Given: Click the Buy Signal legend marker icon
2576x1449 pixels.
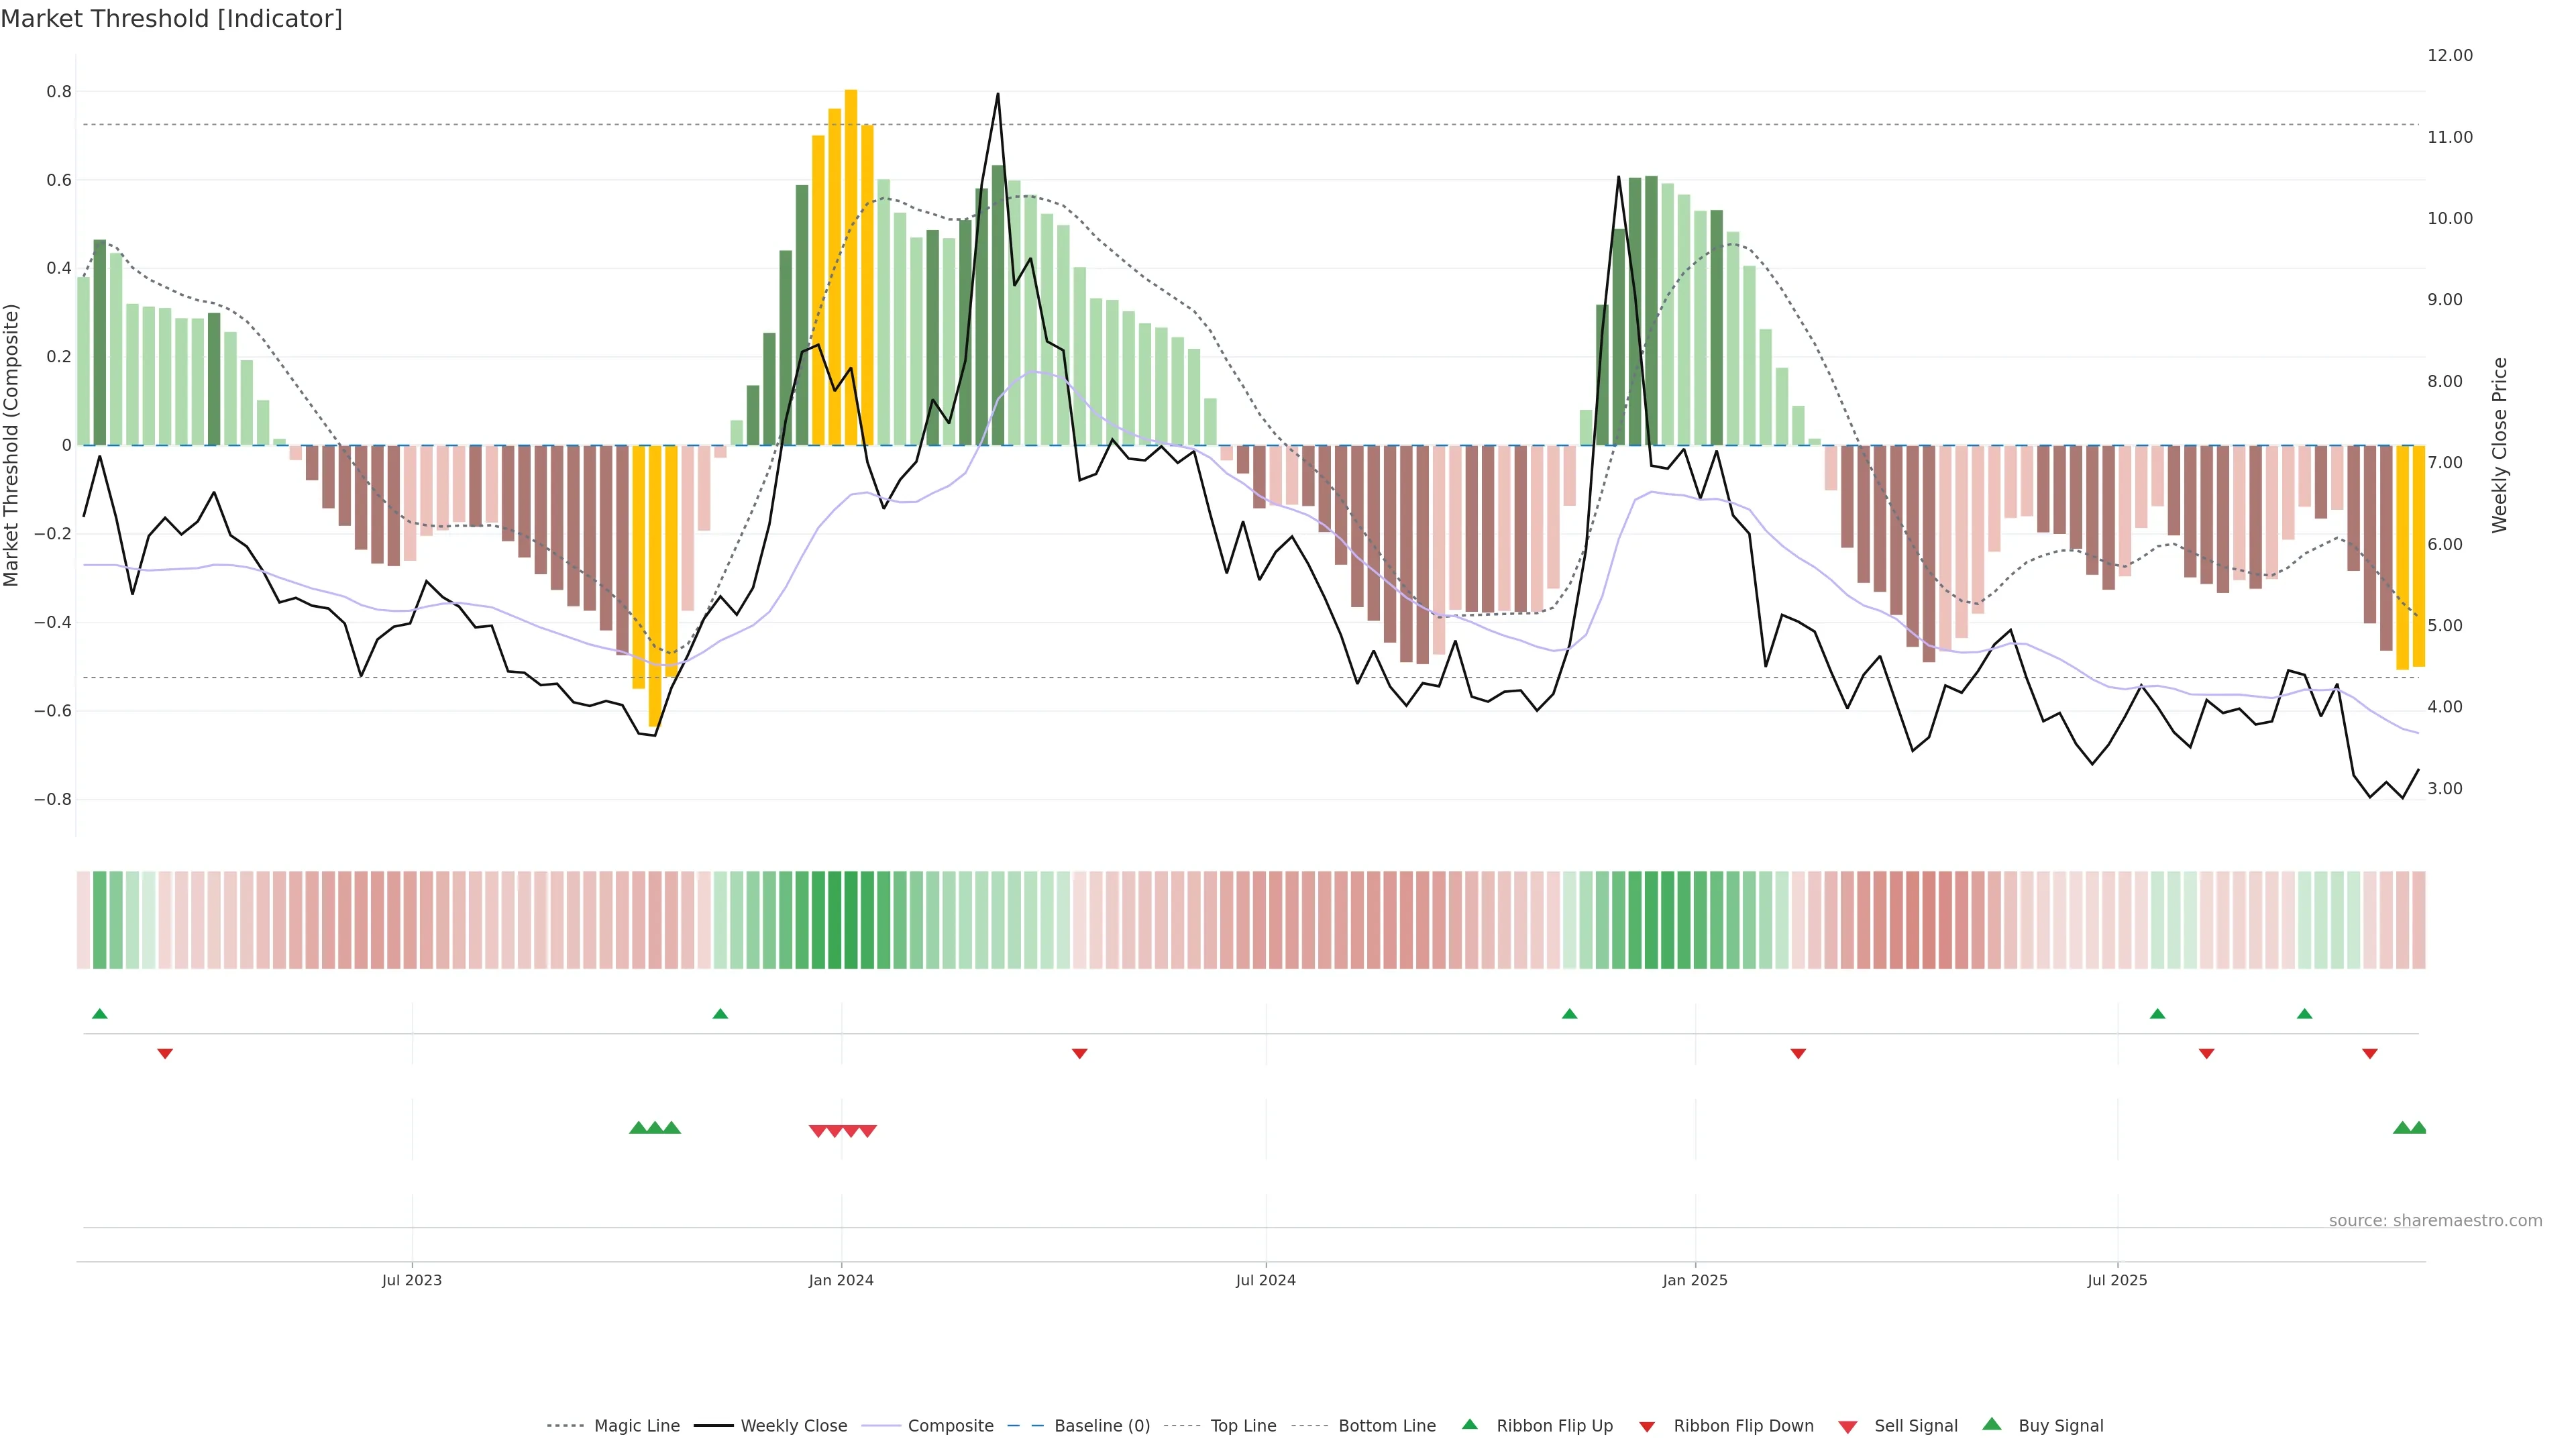Looking at the screenshot, I should coord(1992,1424).
